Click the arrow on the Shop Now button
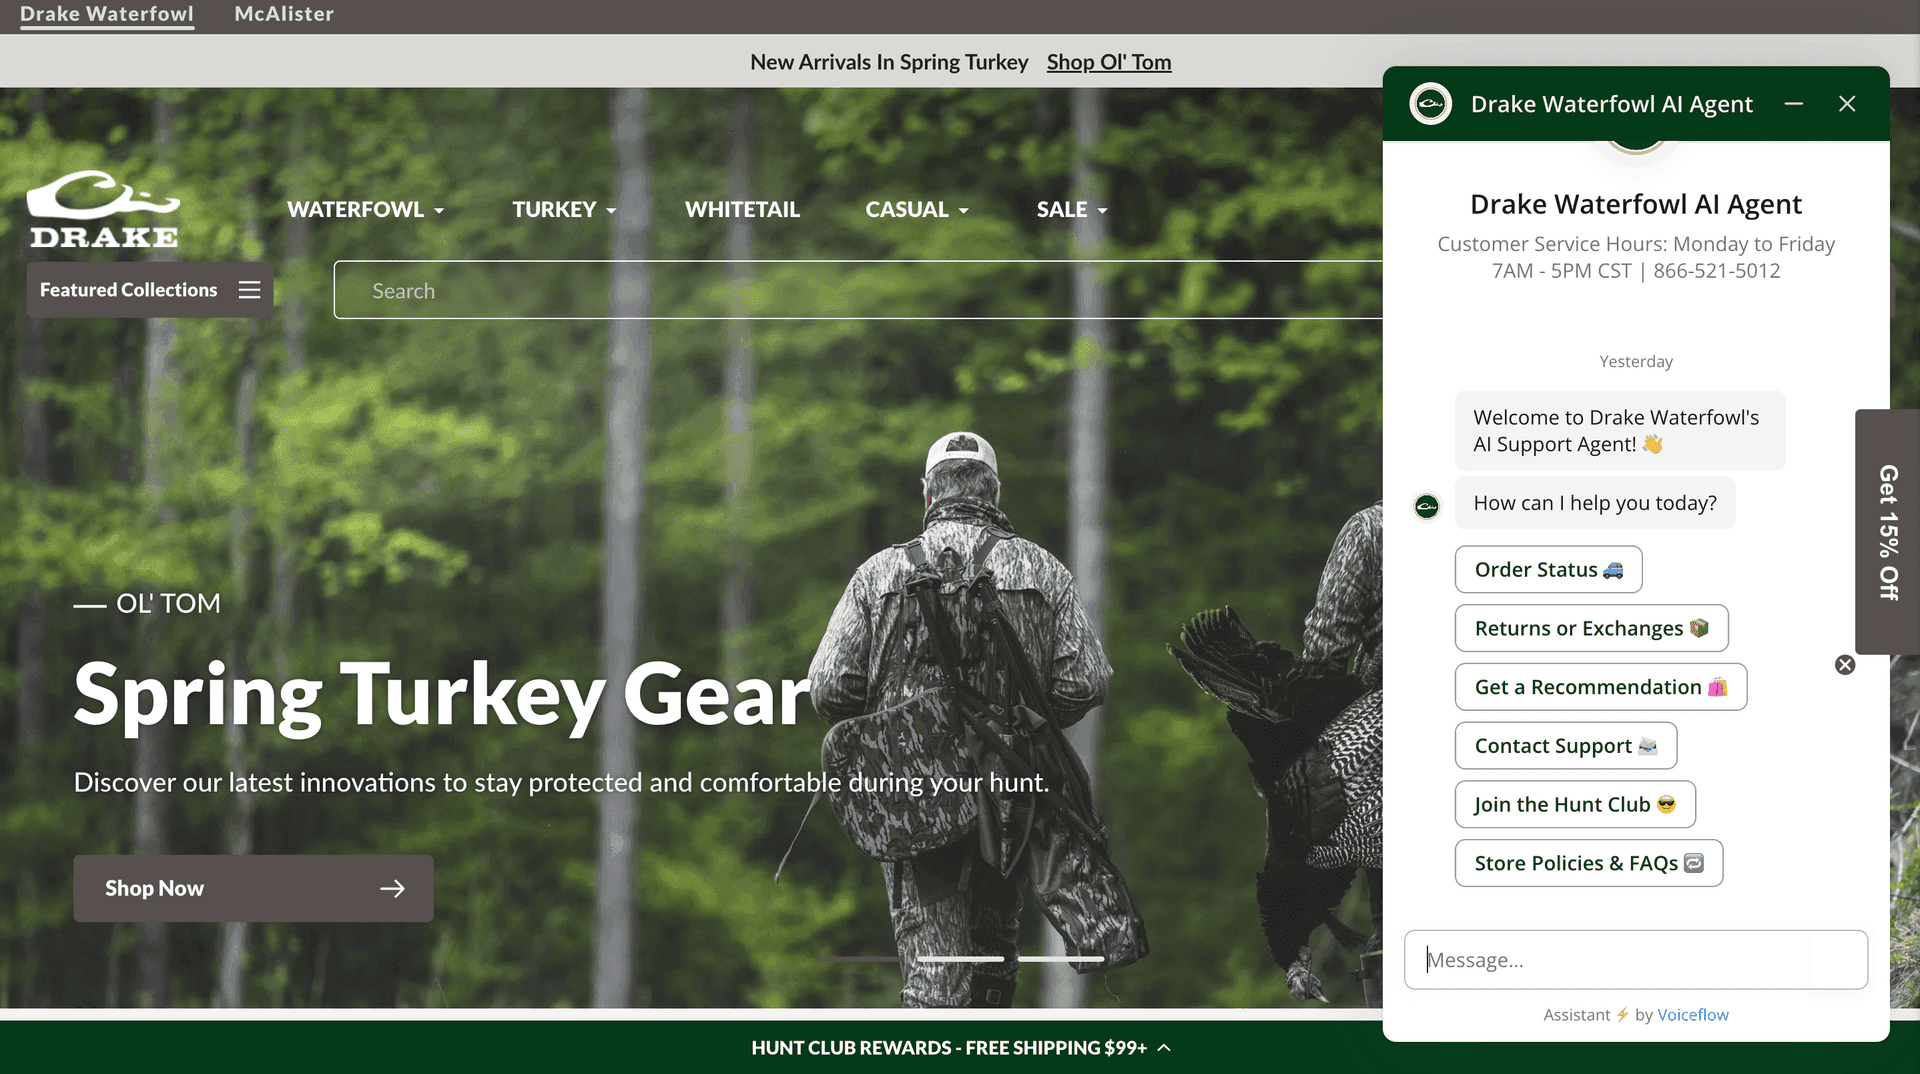 click(392, 888)
